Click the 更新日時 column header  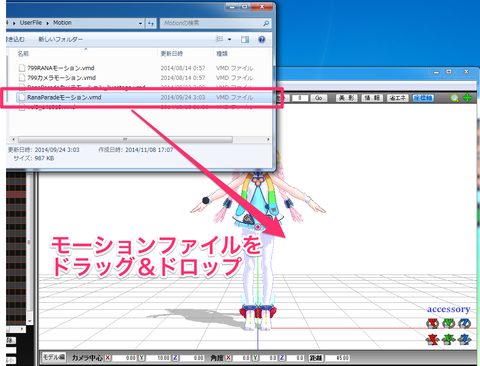click(172, 54)
